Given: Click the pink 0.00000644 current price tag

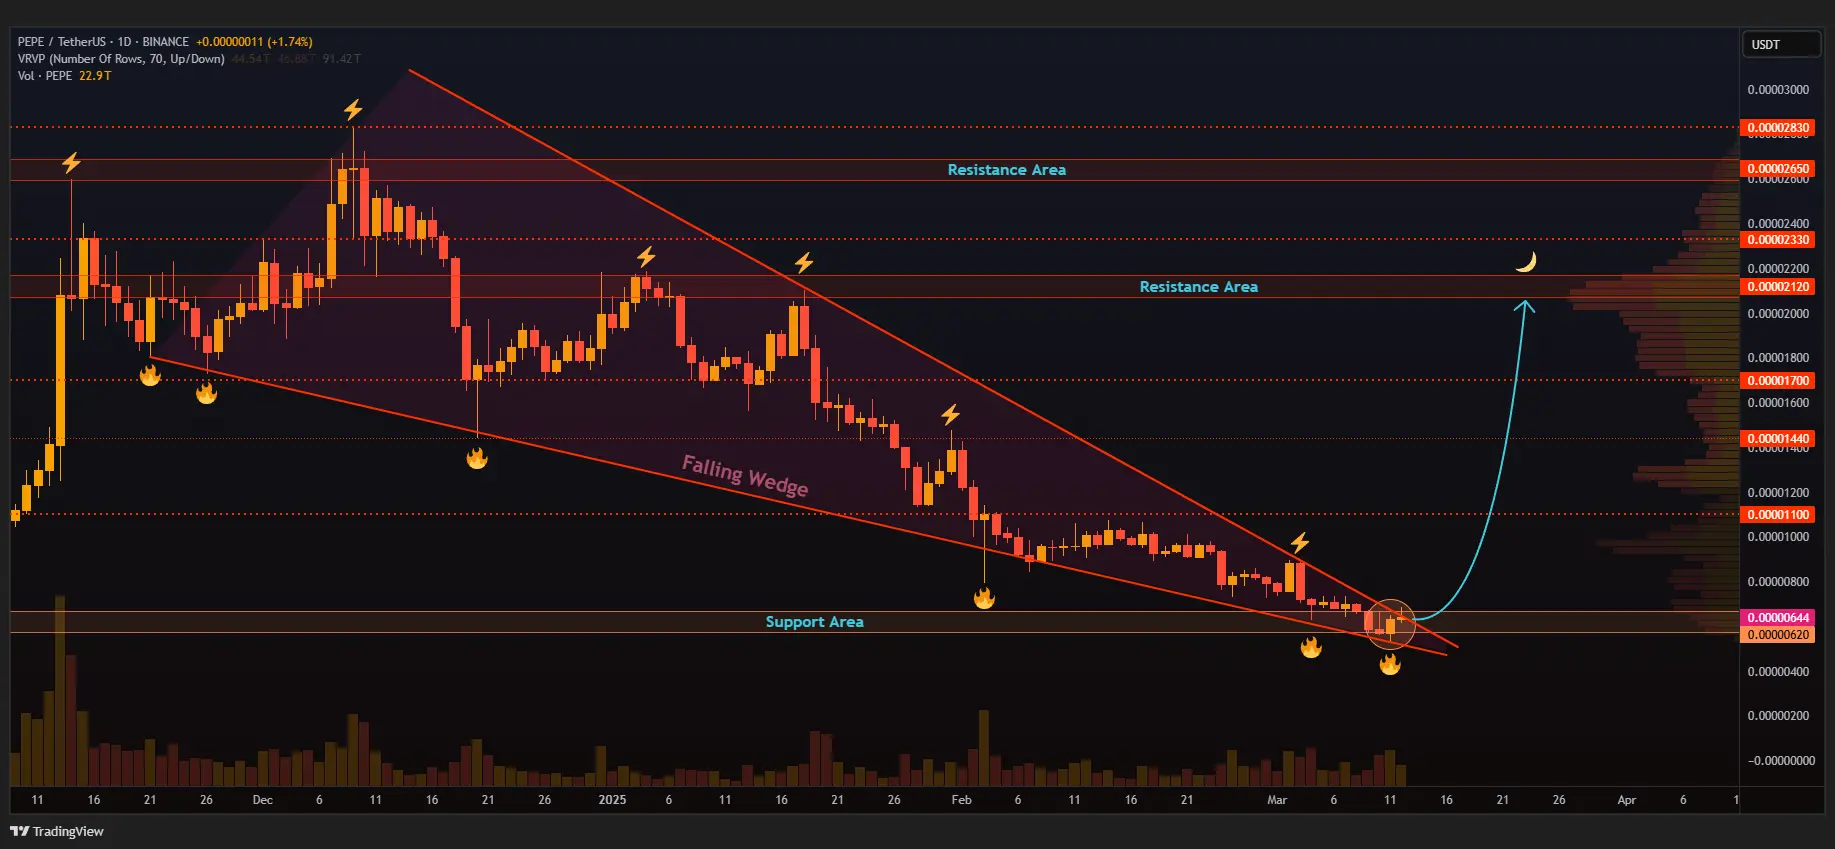Looking at the screenshot, I should pos(1778,618).
